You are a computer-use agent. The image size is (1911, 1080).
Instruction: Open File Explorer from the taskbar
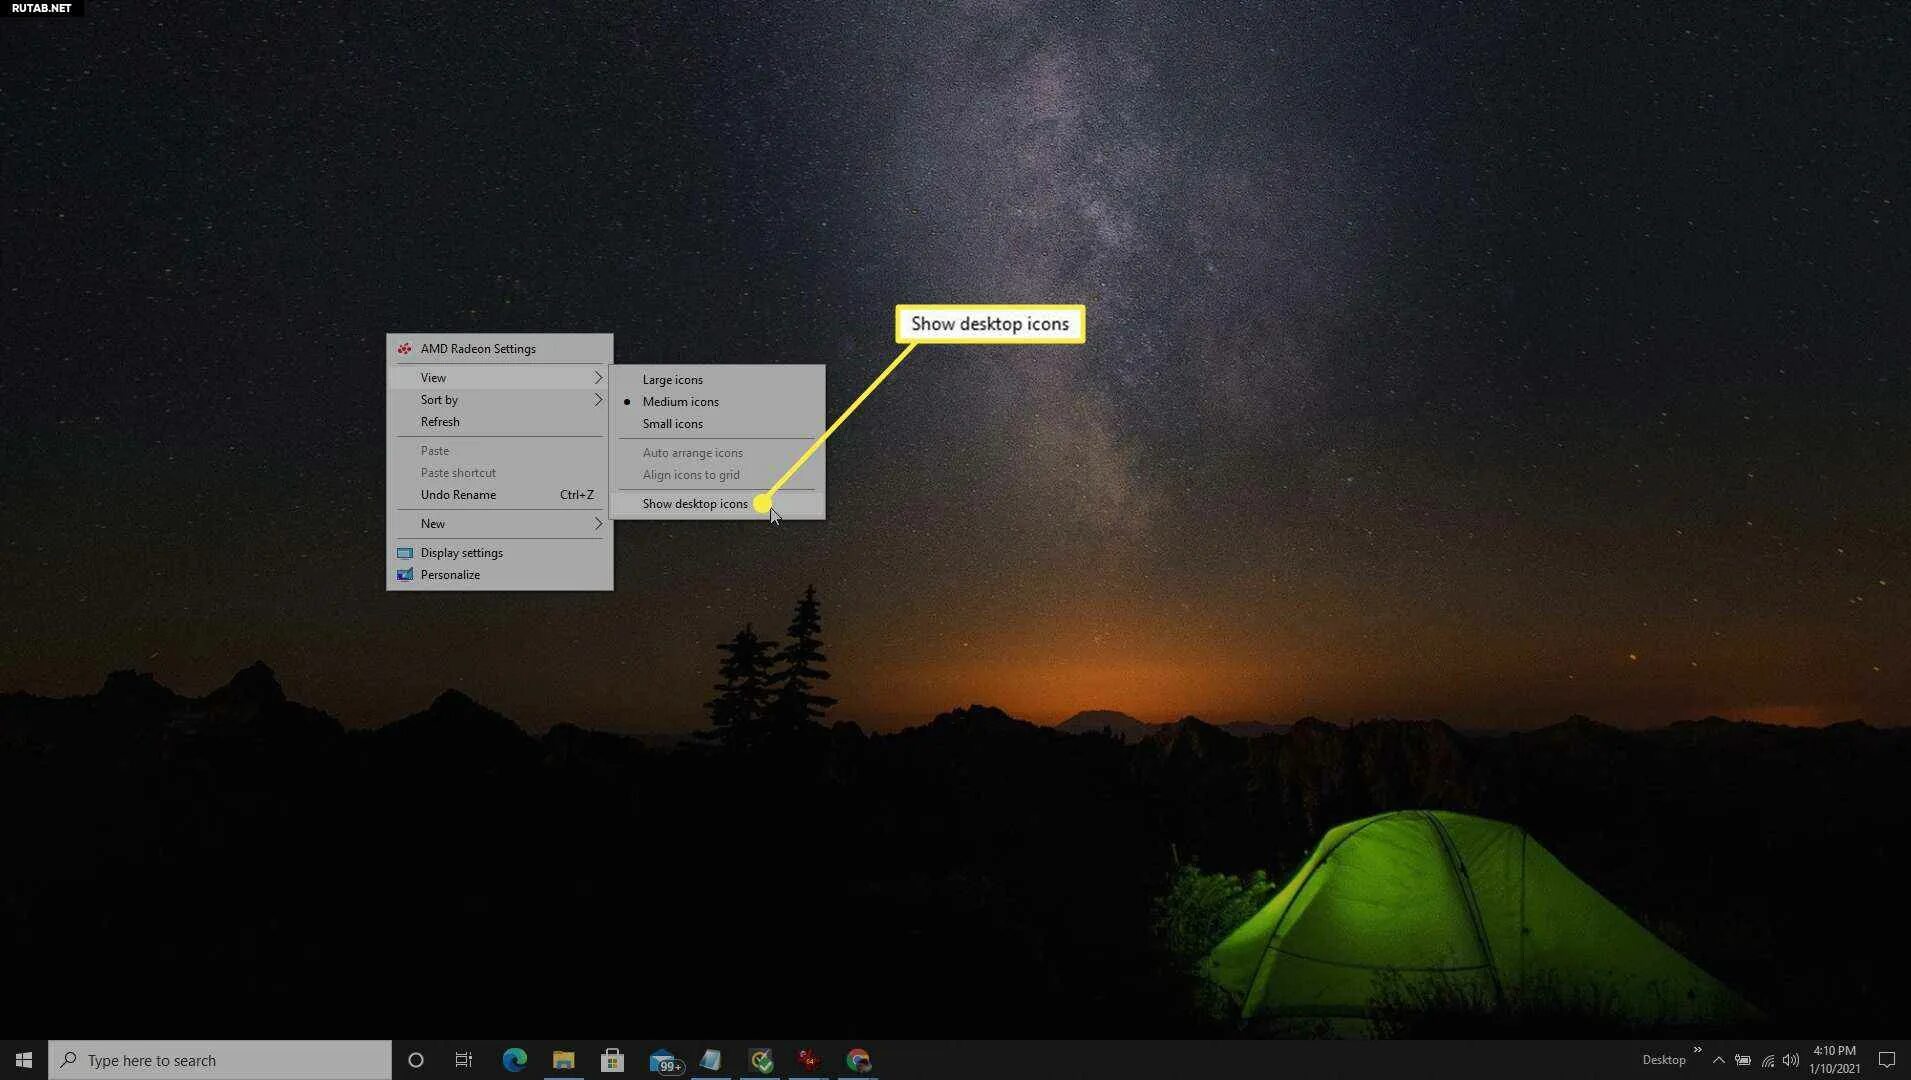[x=564, y=1060]
